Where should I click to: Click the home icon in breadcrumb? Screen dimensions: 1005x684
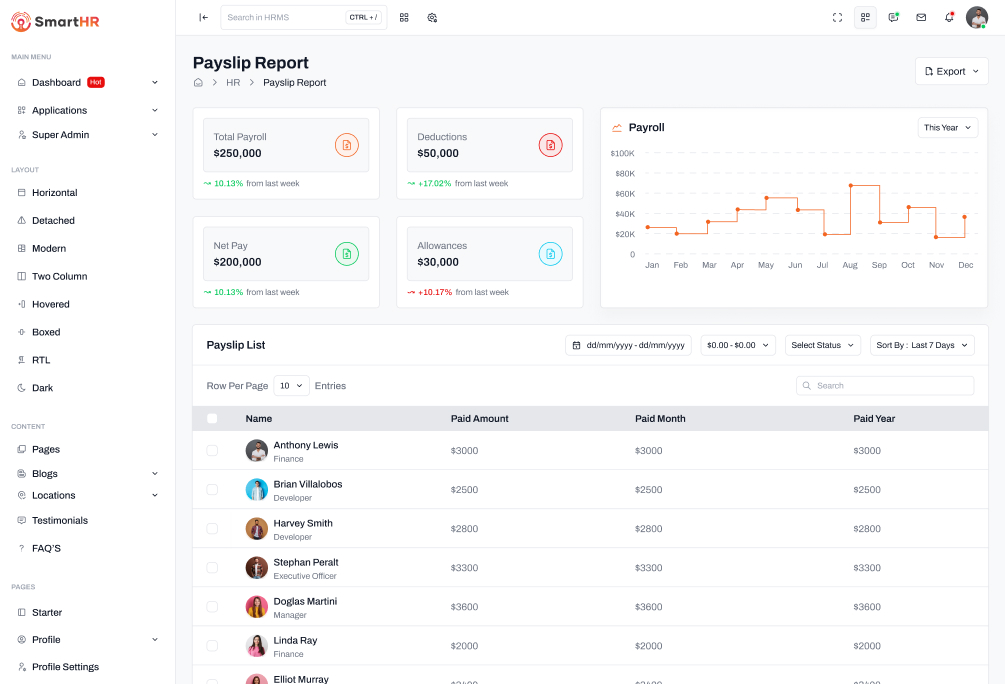point(198,83)
